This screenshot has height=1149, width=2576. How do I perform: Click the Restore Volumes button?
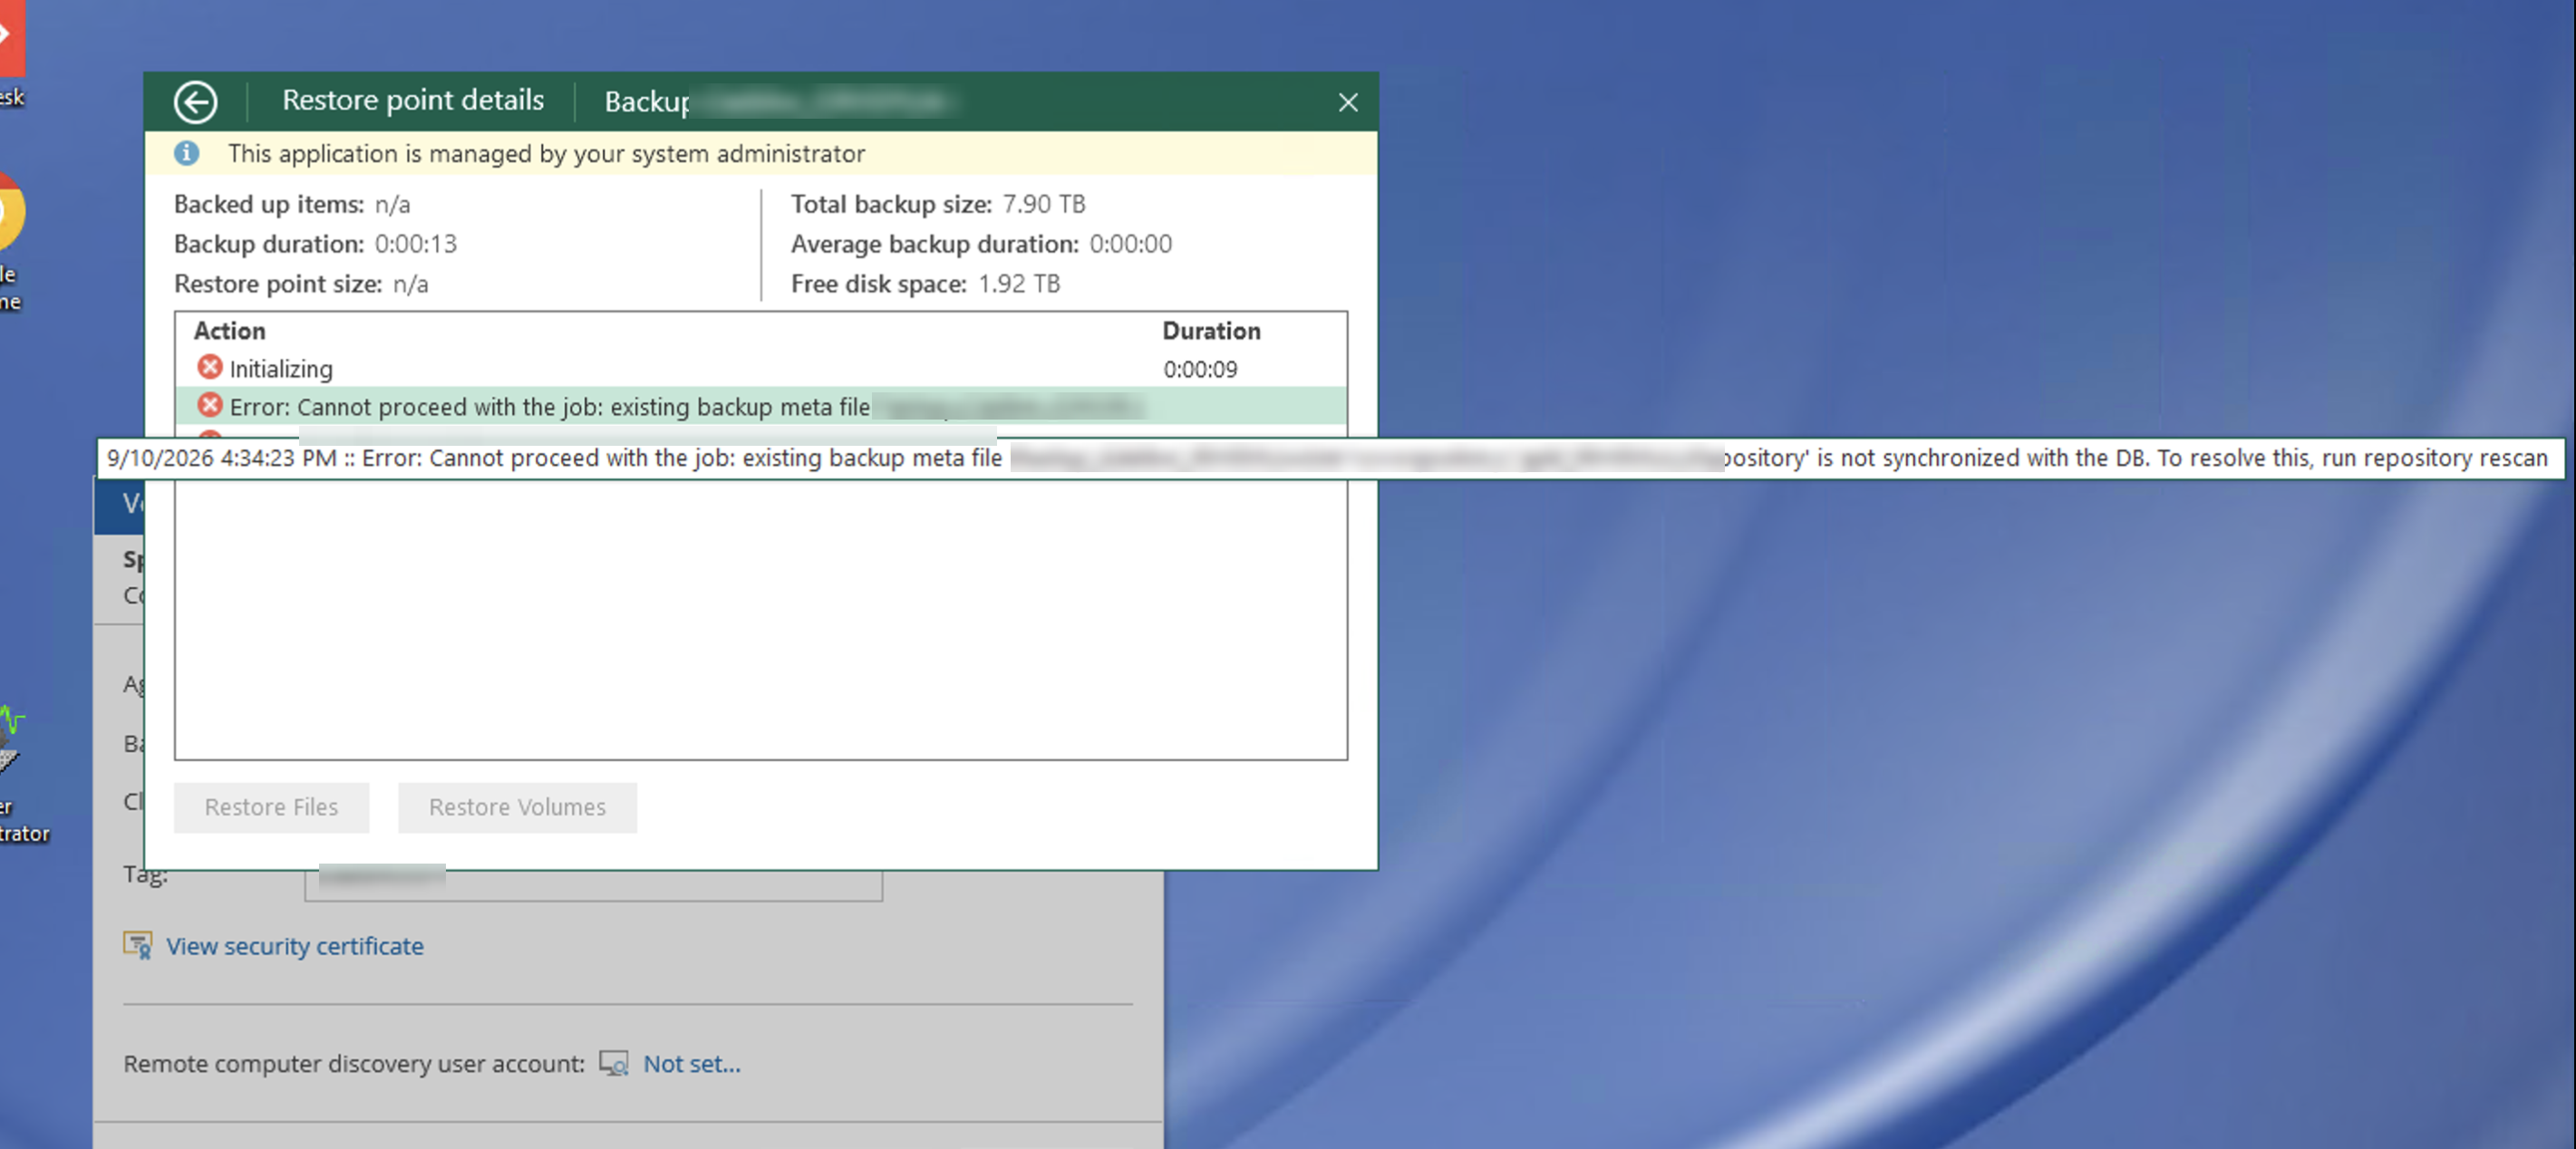click(517, 807)
